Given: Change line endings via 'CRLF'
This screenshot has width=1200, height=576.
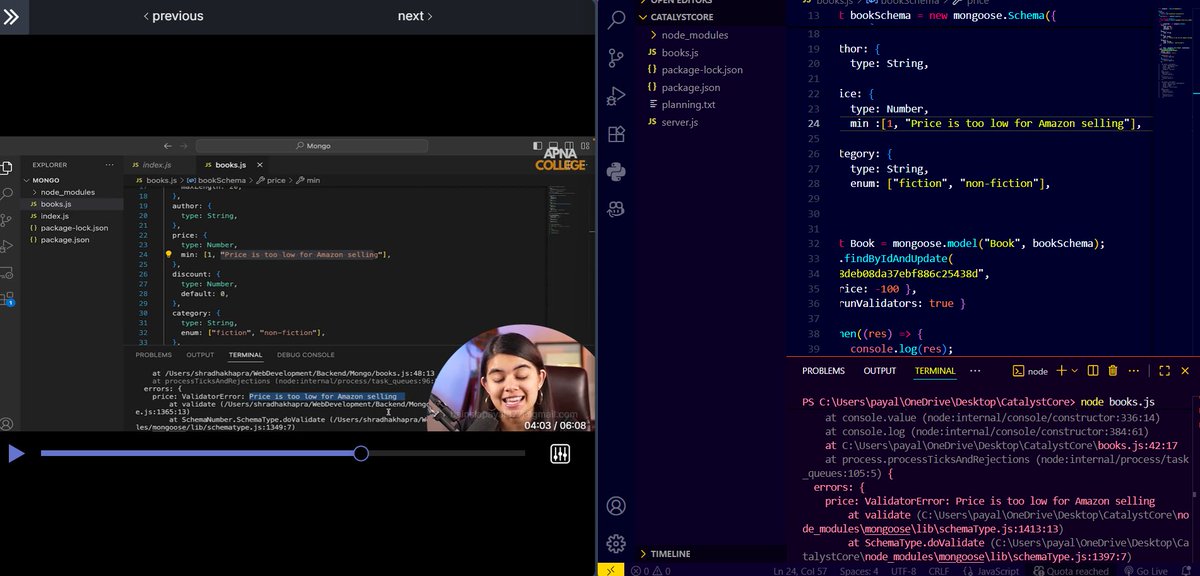Looking at the screenshot, I should coord(938,571).
